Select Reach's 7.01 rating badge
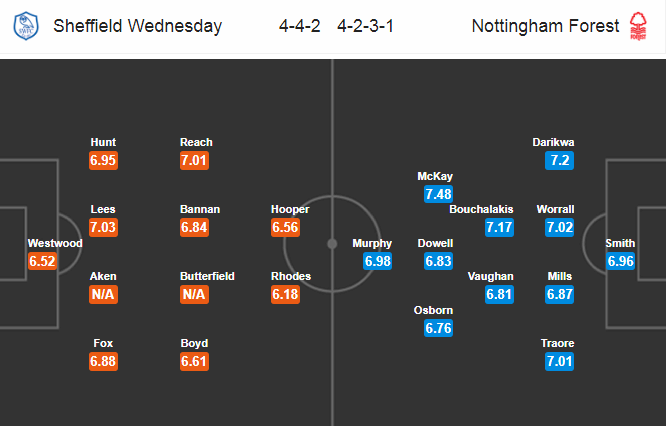Screen dimensions: 666x426 (x=194, y=161)
